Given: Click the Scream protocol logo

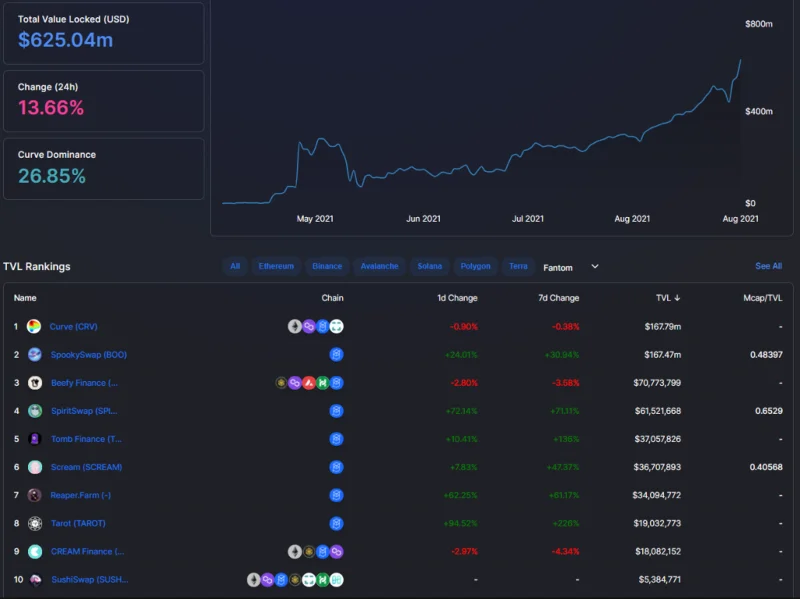Looking at the screenshot, I should point(35,467).
